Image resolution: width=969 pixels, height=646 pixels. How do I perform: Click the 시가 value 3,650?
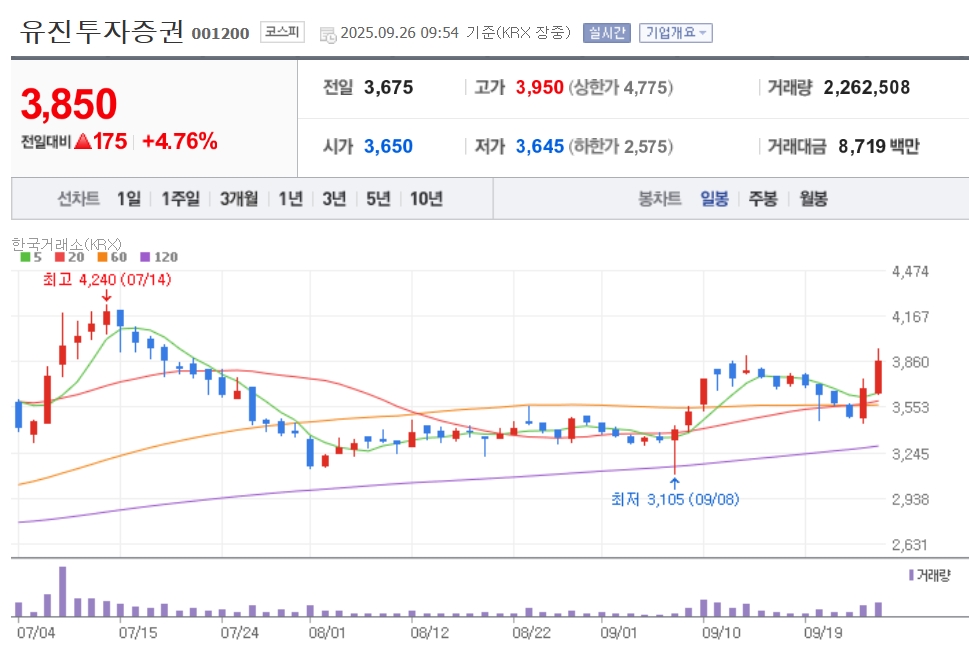point(388,147)
